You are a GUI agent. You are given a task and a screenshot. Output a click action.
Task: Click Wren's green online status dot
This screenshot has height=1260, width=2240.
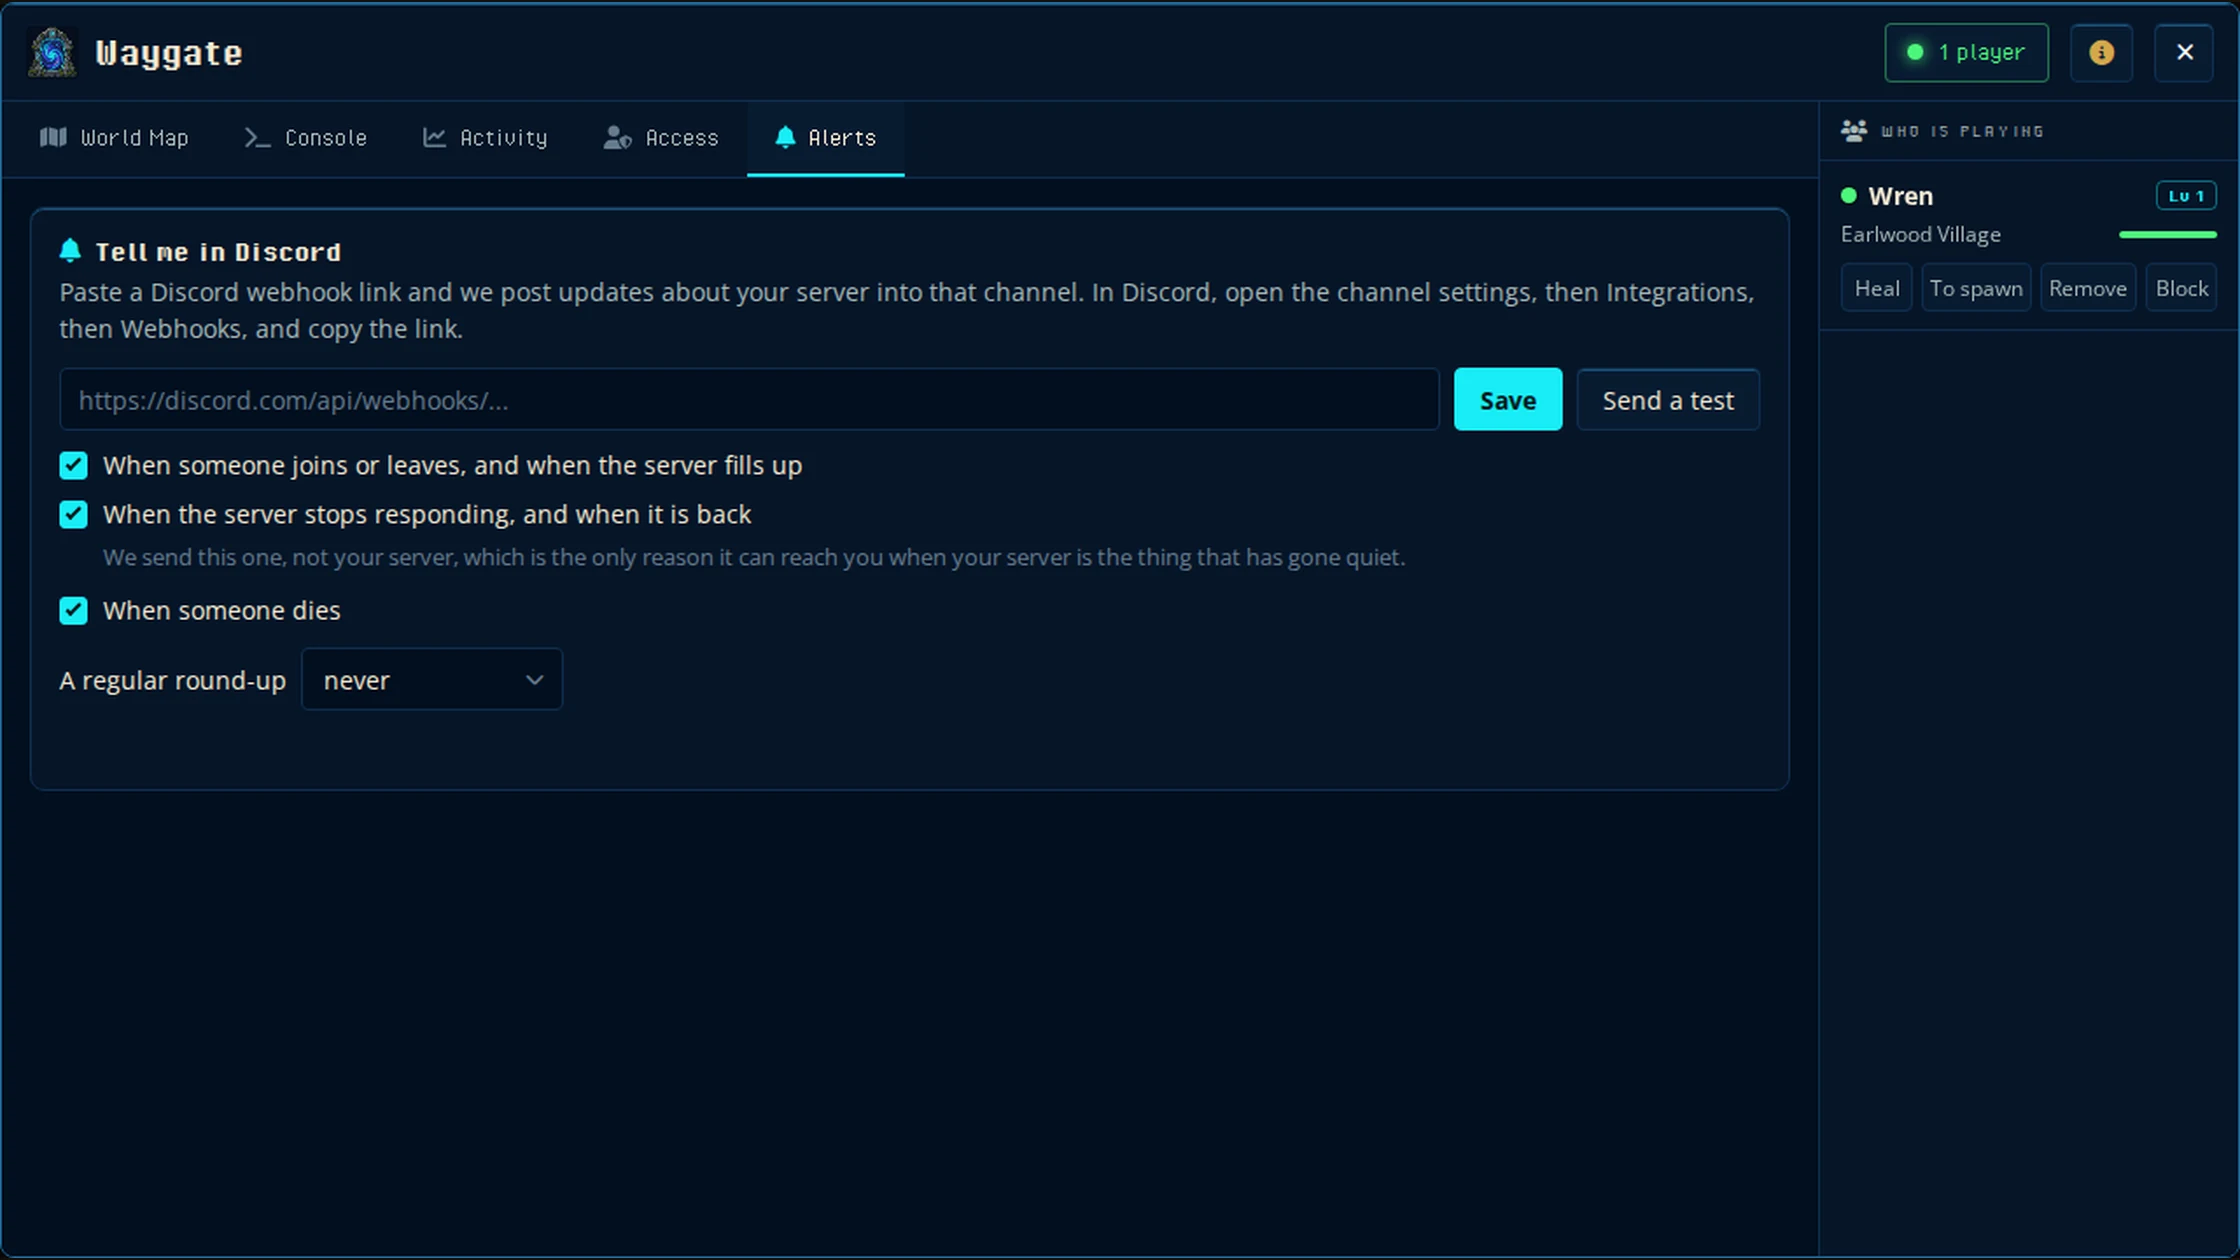coord(1849,196)
